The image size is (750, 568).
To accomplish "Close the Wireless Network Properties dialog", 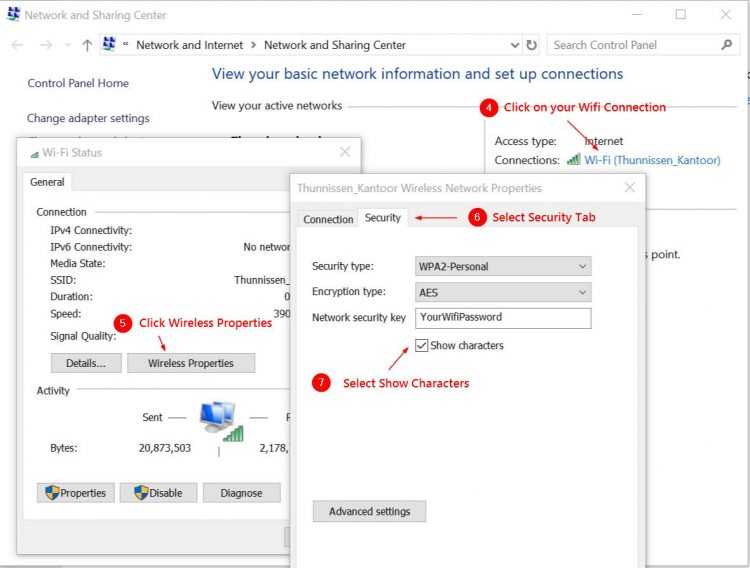I will coord(630,188).
